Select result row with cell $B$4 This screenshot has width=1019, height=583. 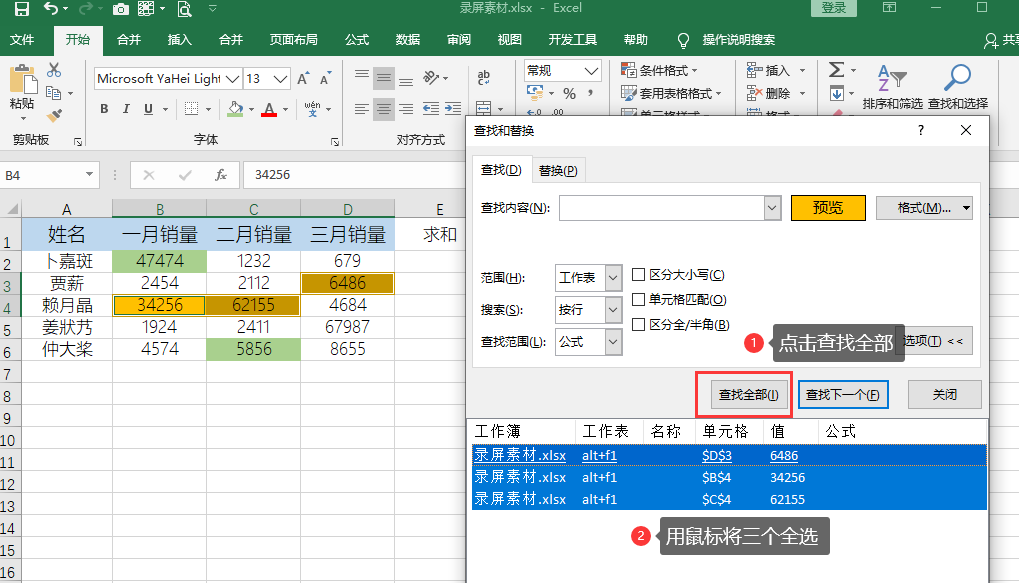(x=729, y=478)
